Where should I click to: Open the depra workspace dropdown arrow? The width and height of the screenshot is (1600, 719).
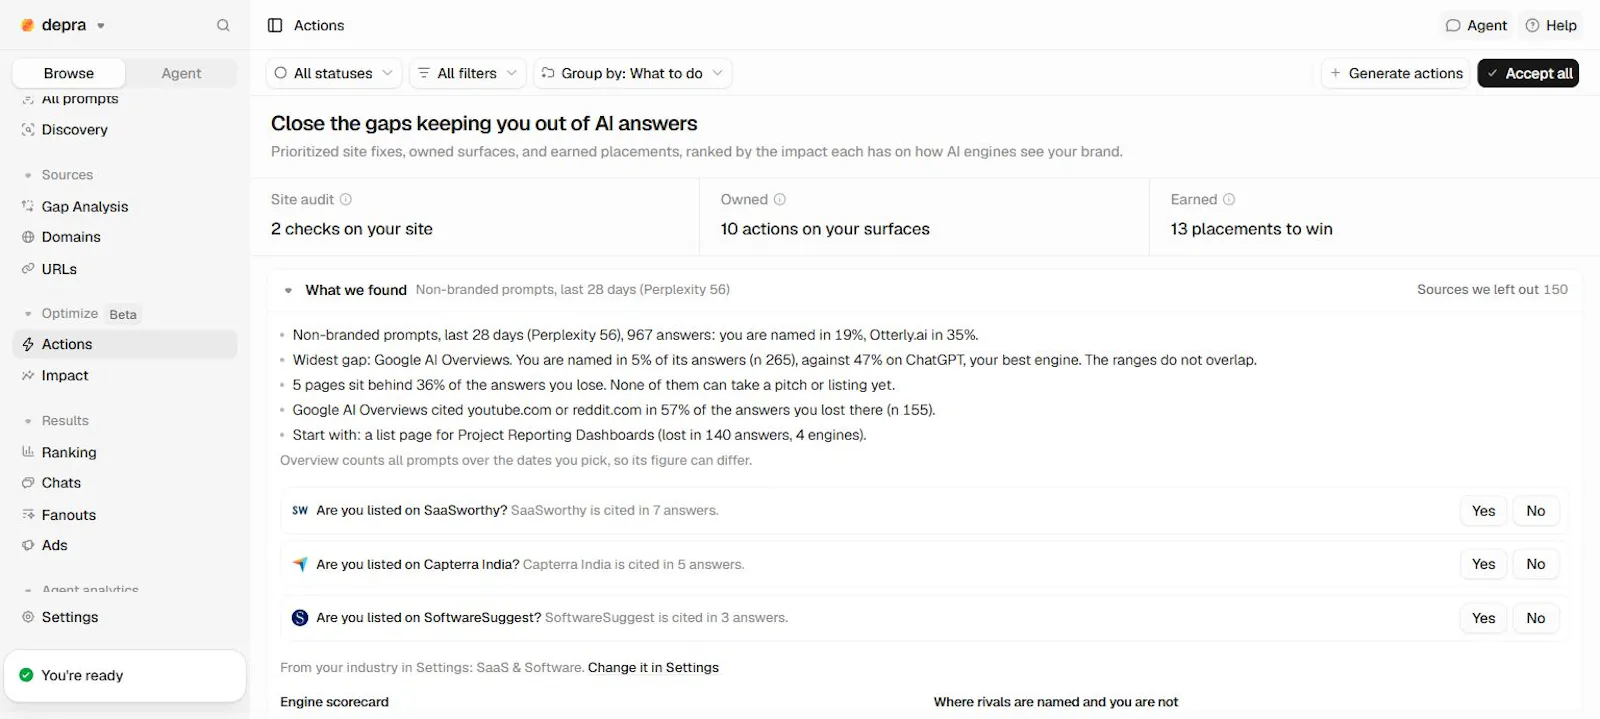101,26
